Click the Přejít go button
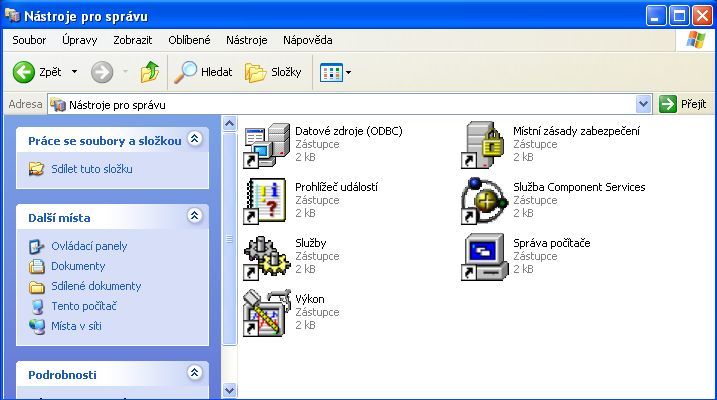Image resolution: width=717 pixels, height=400 pixels. [684, 105]
